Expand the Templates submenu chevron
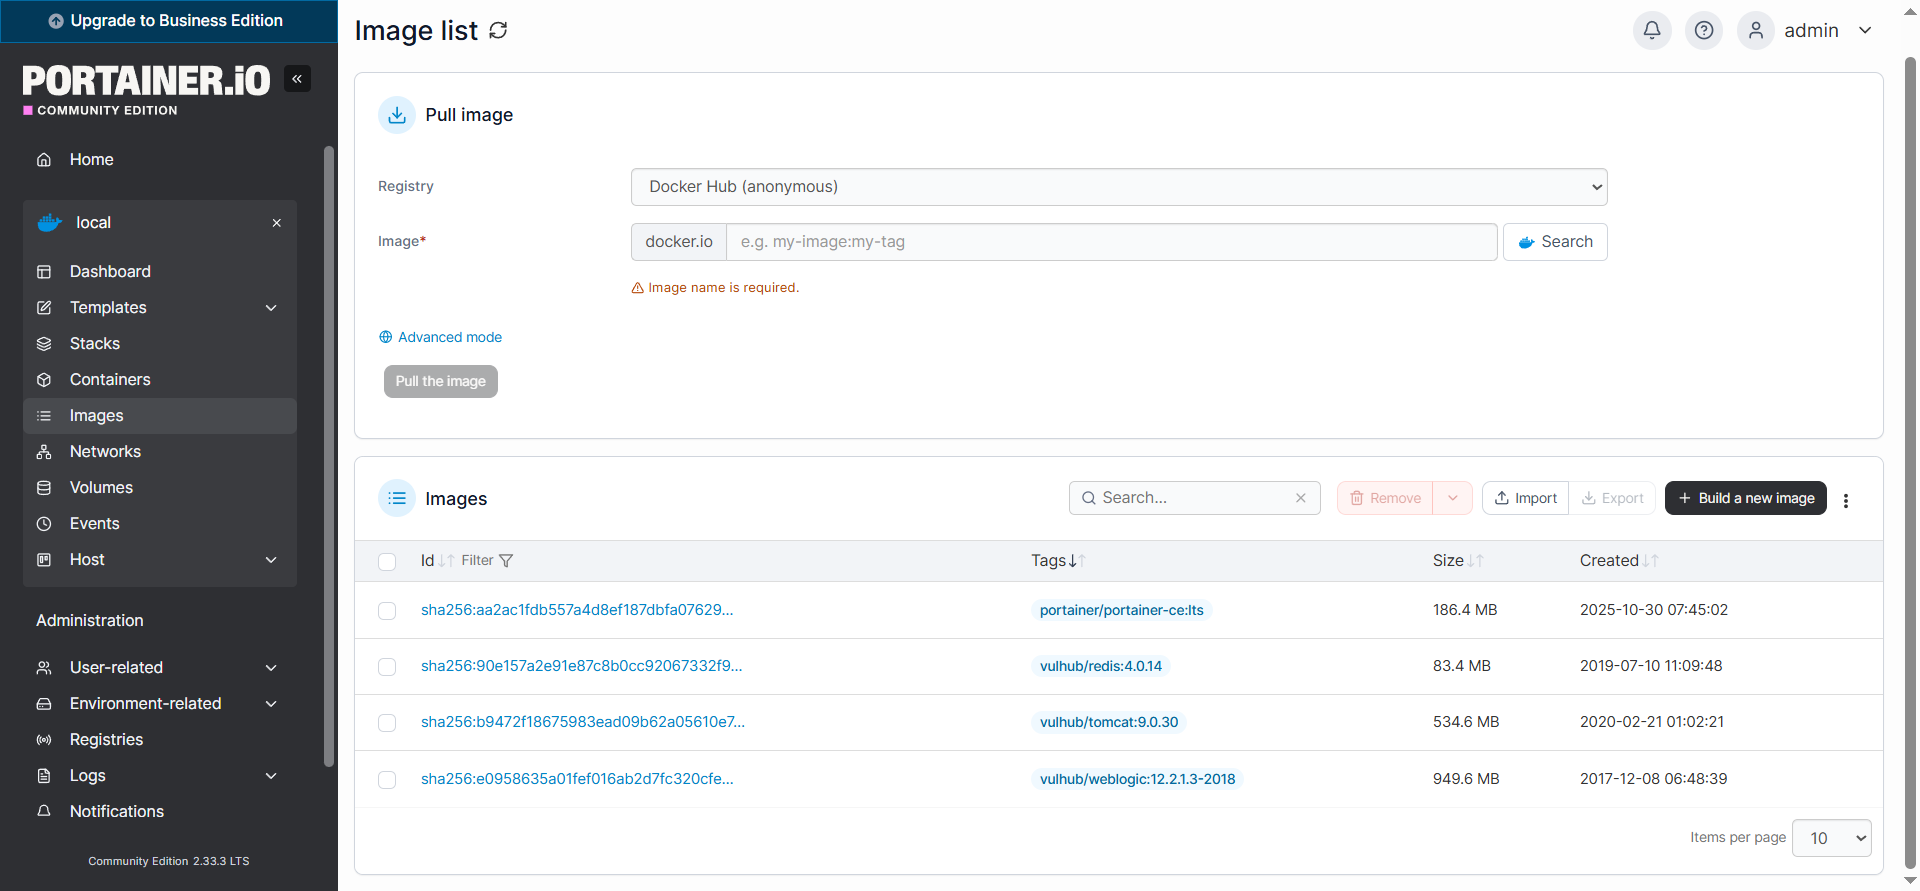 (271, 308)
